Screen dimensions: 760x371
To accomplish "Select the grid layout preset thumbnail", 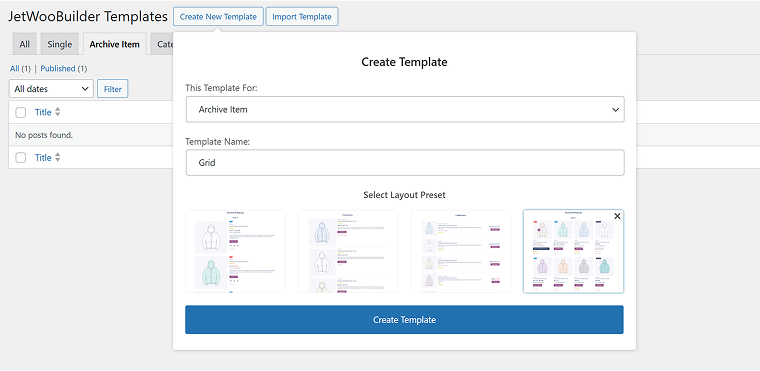I will click(x=573, y=251).
